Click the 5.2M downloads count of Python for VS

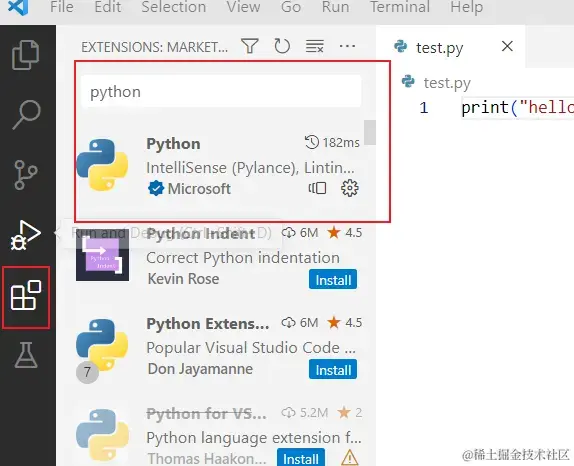(305, 413)
